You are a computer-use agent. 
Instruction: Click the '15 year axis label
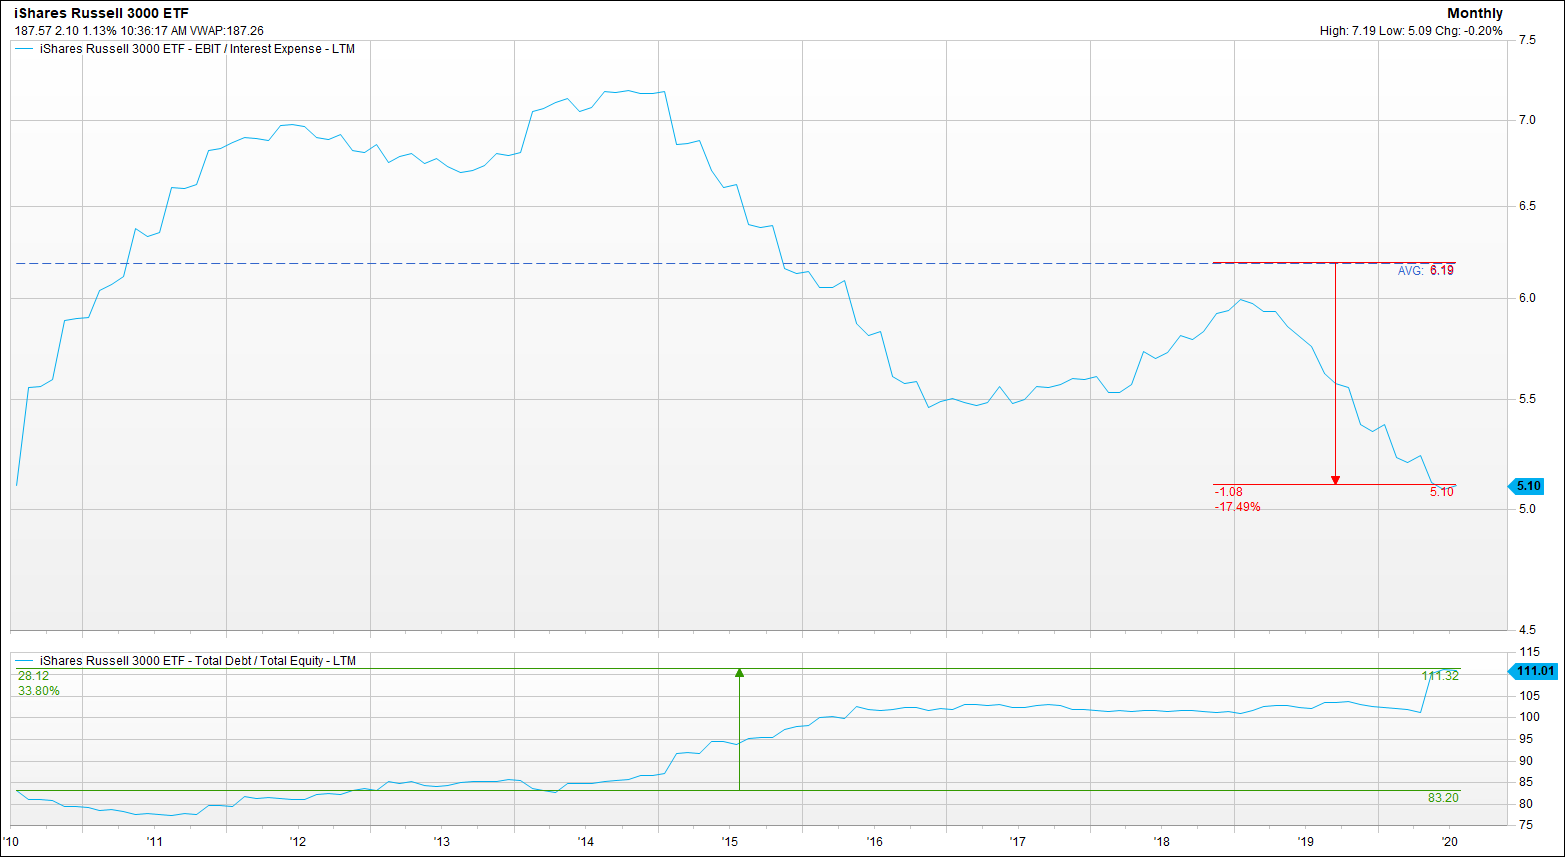tap(729, 842)
